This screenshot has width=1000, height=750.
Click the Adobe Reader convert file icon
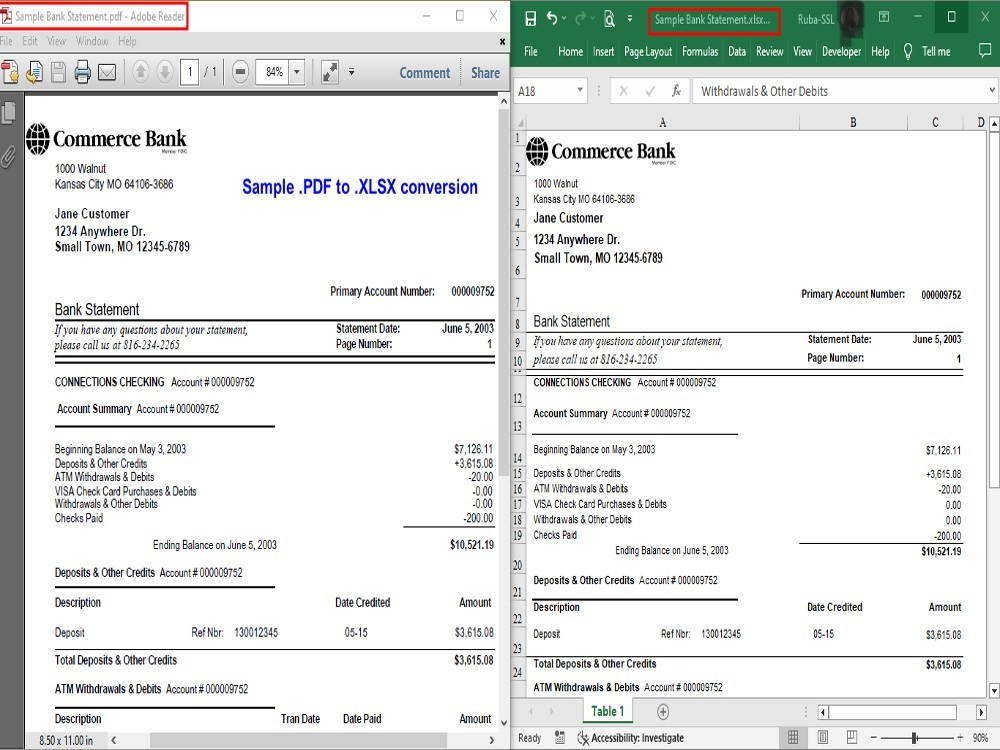[34, 72]
